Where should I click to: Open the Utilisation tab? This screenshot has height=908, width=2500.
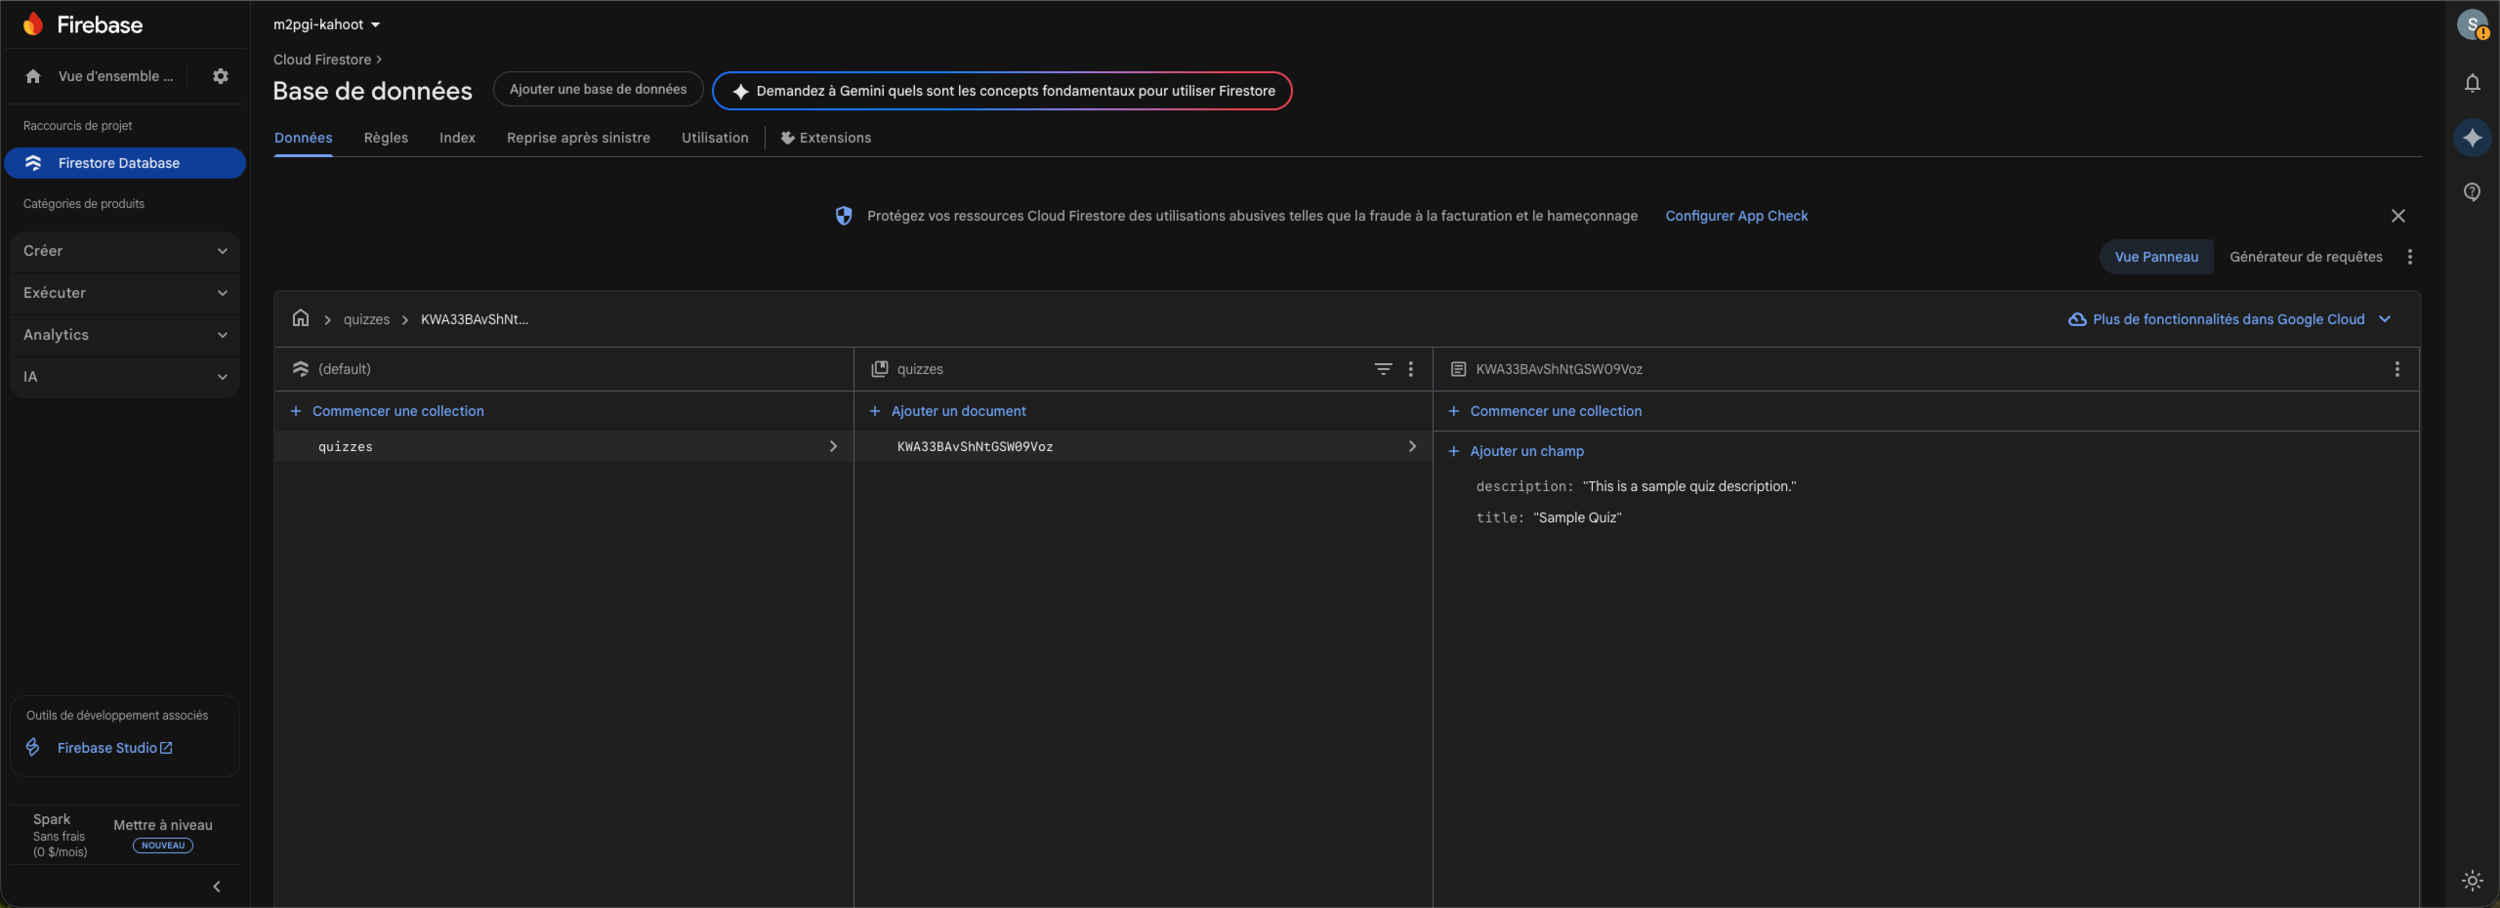pos(715,138)
